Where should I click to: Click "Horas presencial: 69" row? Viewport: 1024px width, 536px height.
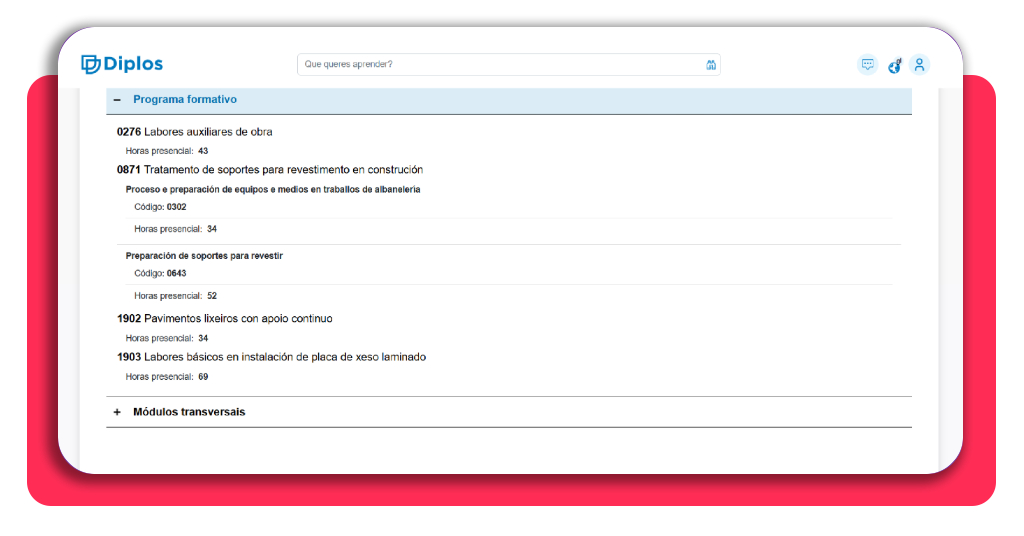coord(167,377)
